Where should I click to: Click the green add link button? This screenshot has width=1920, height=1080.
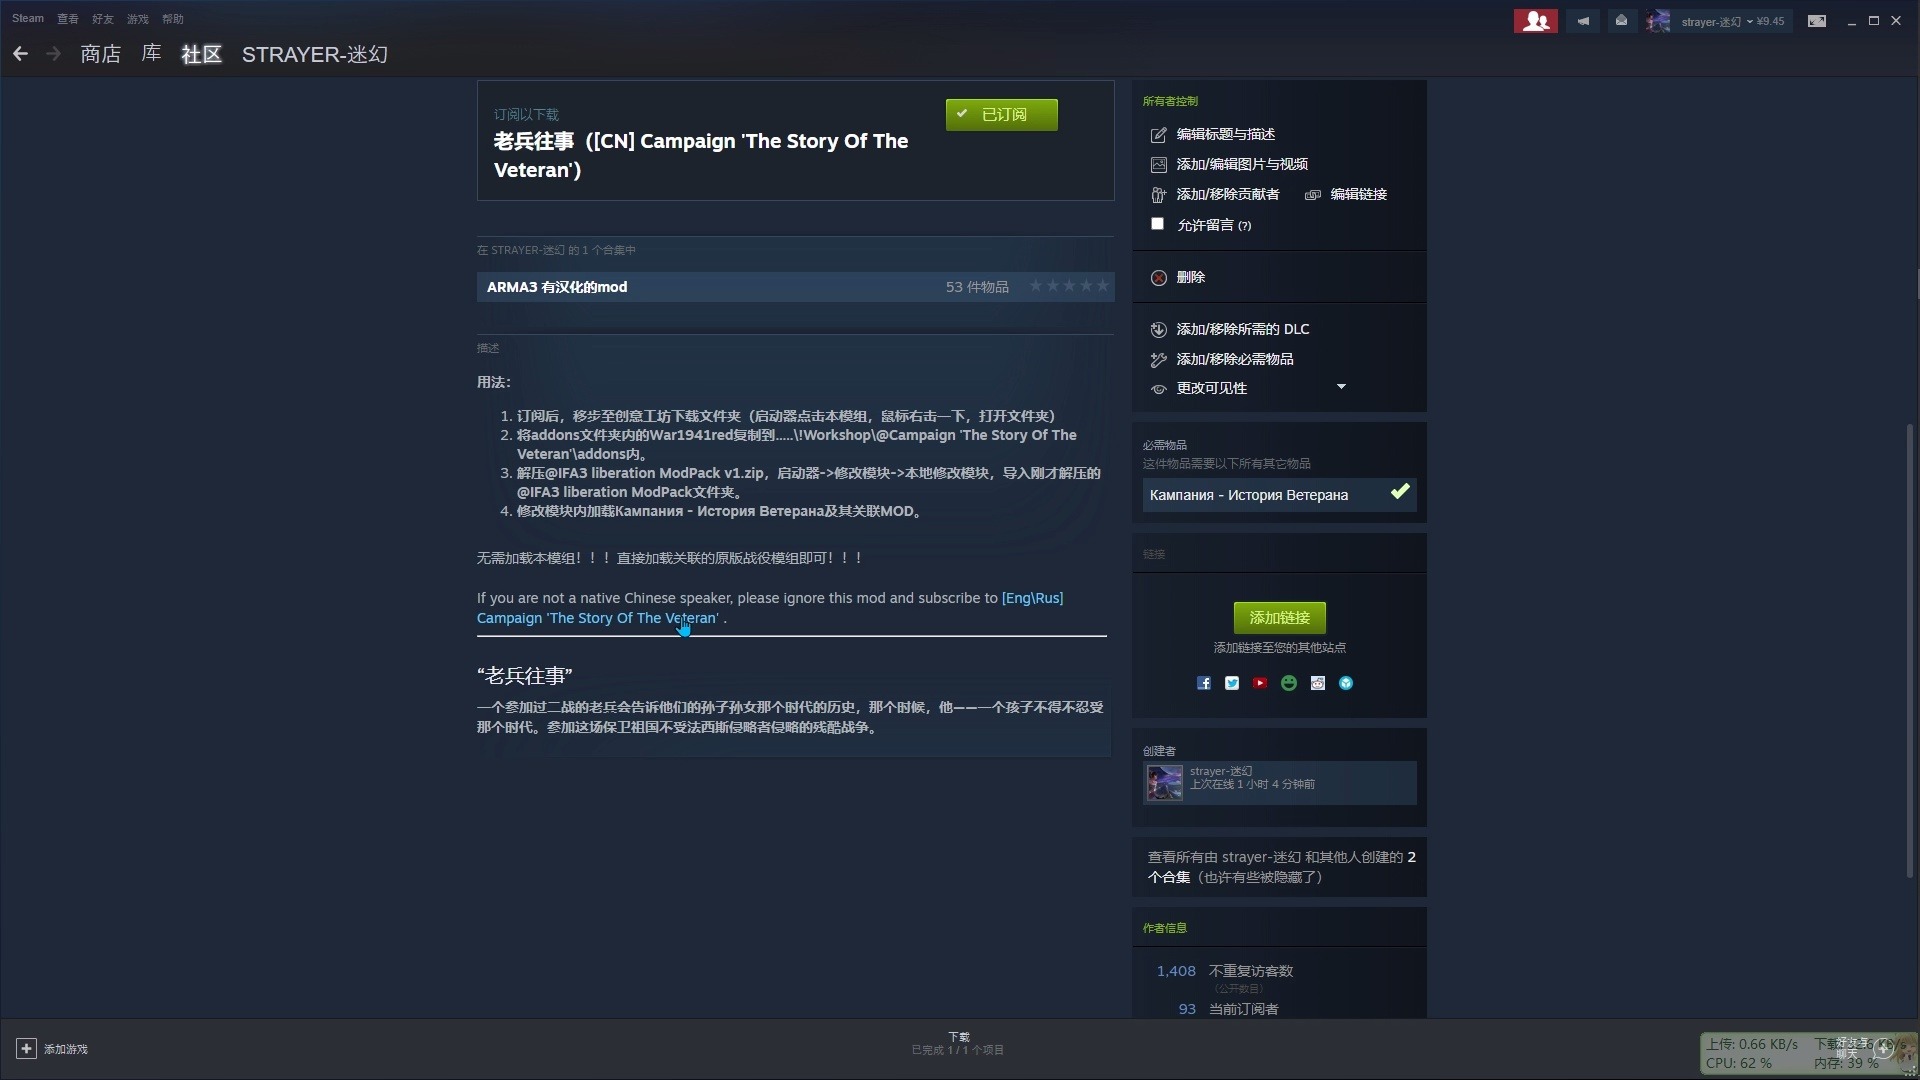coord(1279,617)
